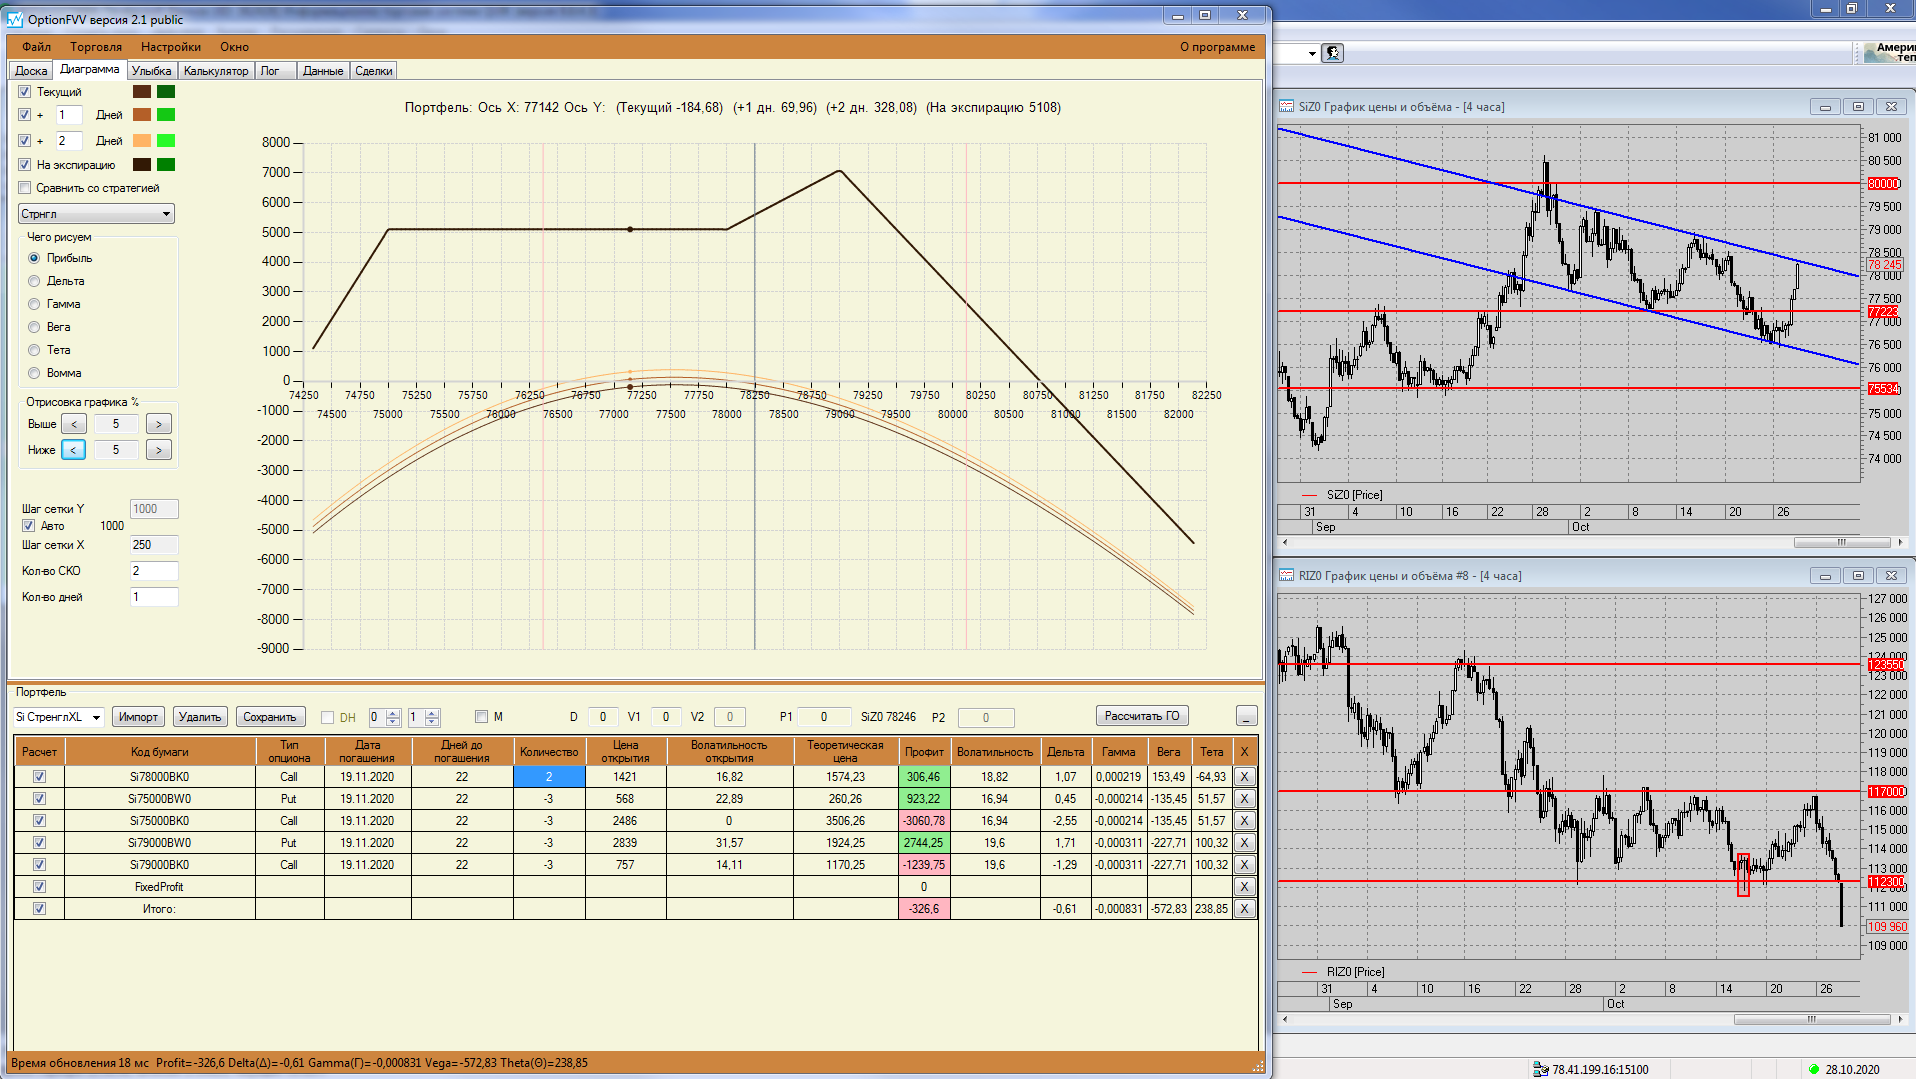Click the Шаг сетки X input field
This screenshot has height=1079, width=1916.
point(154,545)
